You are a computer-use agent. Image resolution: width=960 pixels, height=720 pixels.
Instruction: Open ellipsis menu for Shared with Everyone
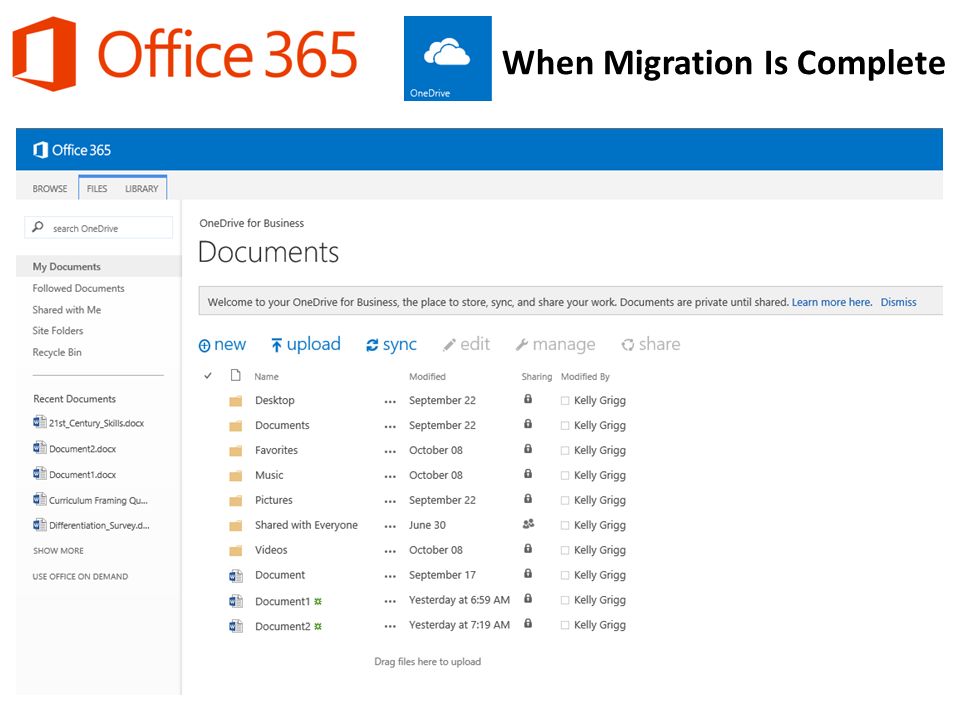390,527
